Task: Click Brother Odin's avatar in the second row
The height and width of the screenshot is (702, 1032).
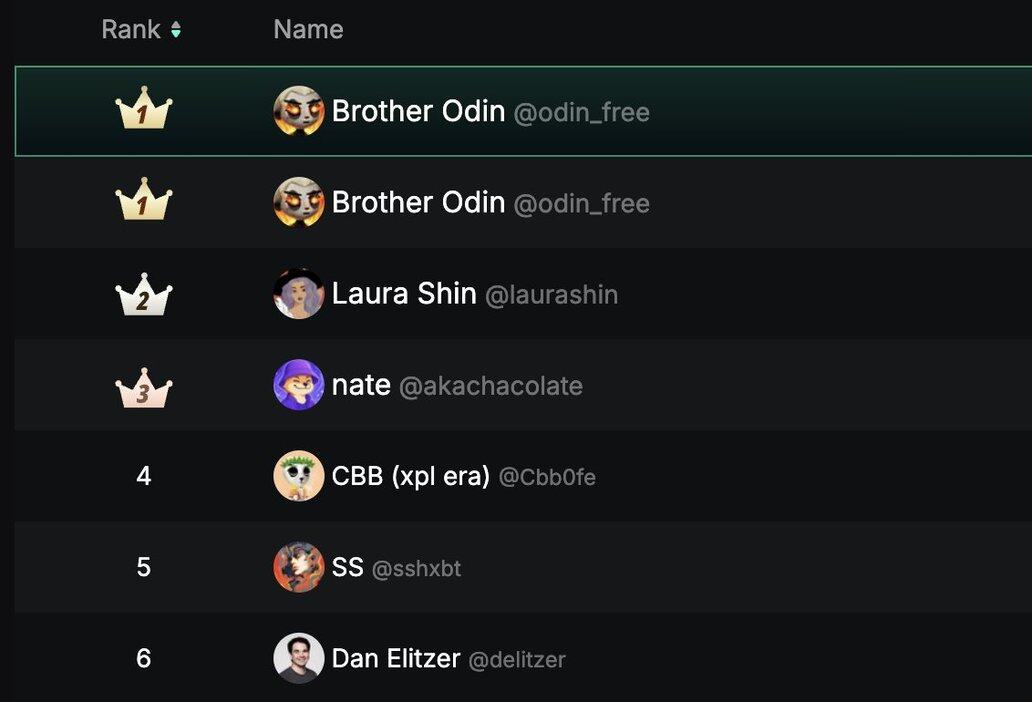Action: (x=298, y=202)
